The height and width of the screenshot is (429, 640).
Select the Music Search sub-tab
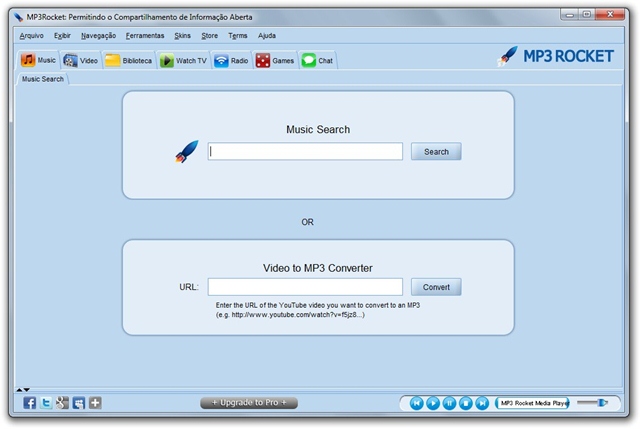coord(43,79)
